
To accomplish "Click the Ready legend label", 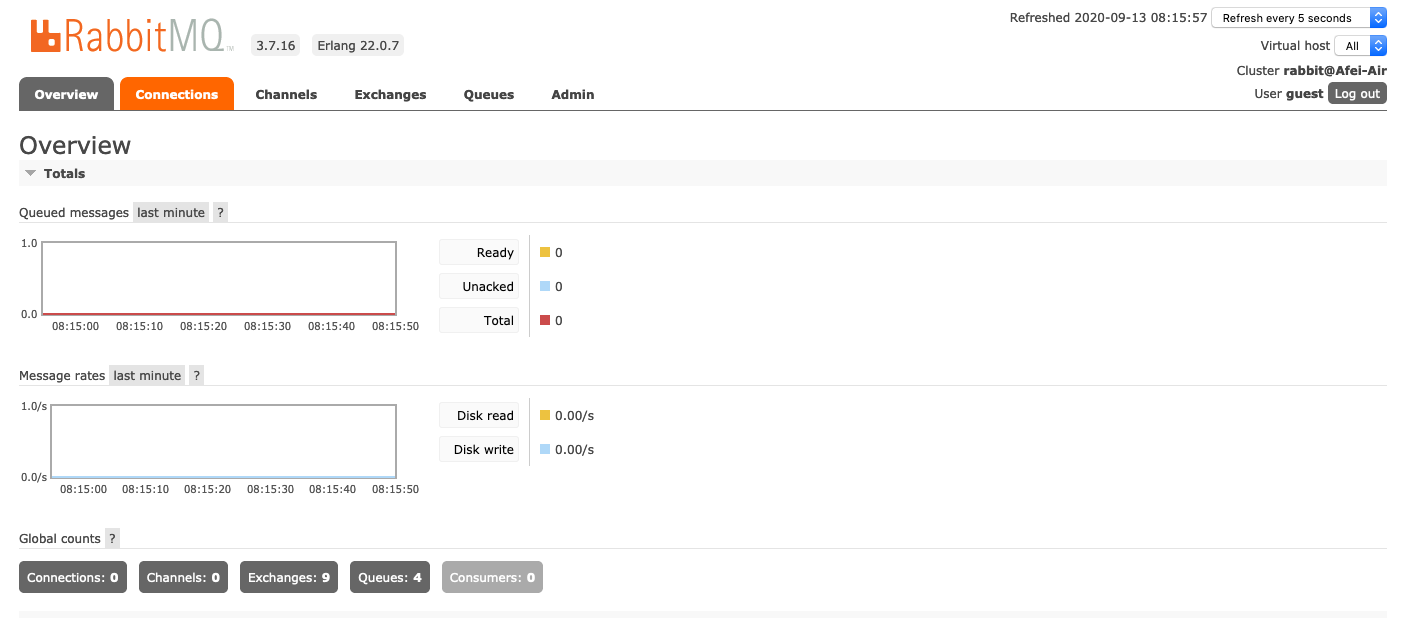I will pos(479,253).
